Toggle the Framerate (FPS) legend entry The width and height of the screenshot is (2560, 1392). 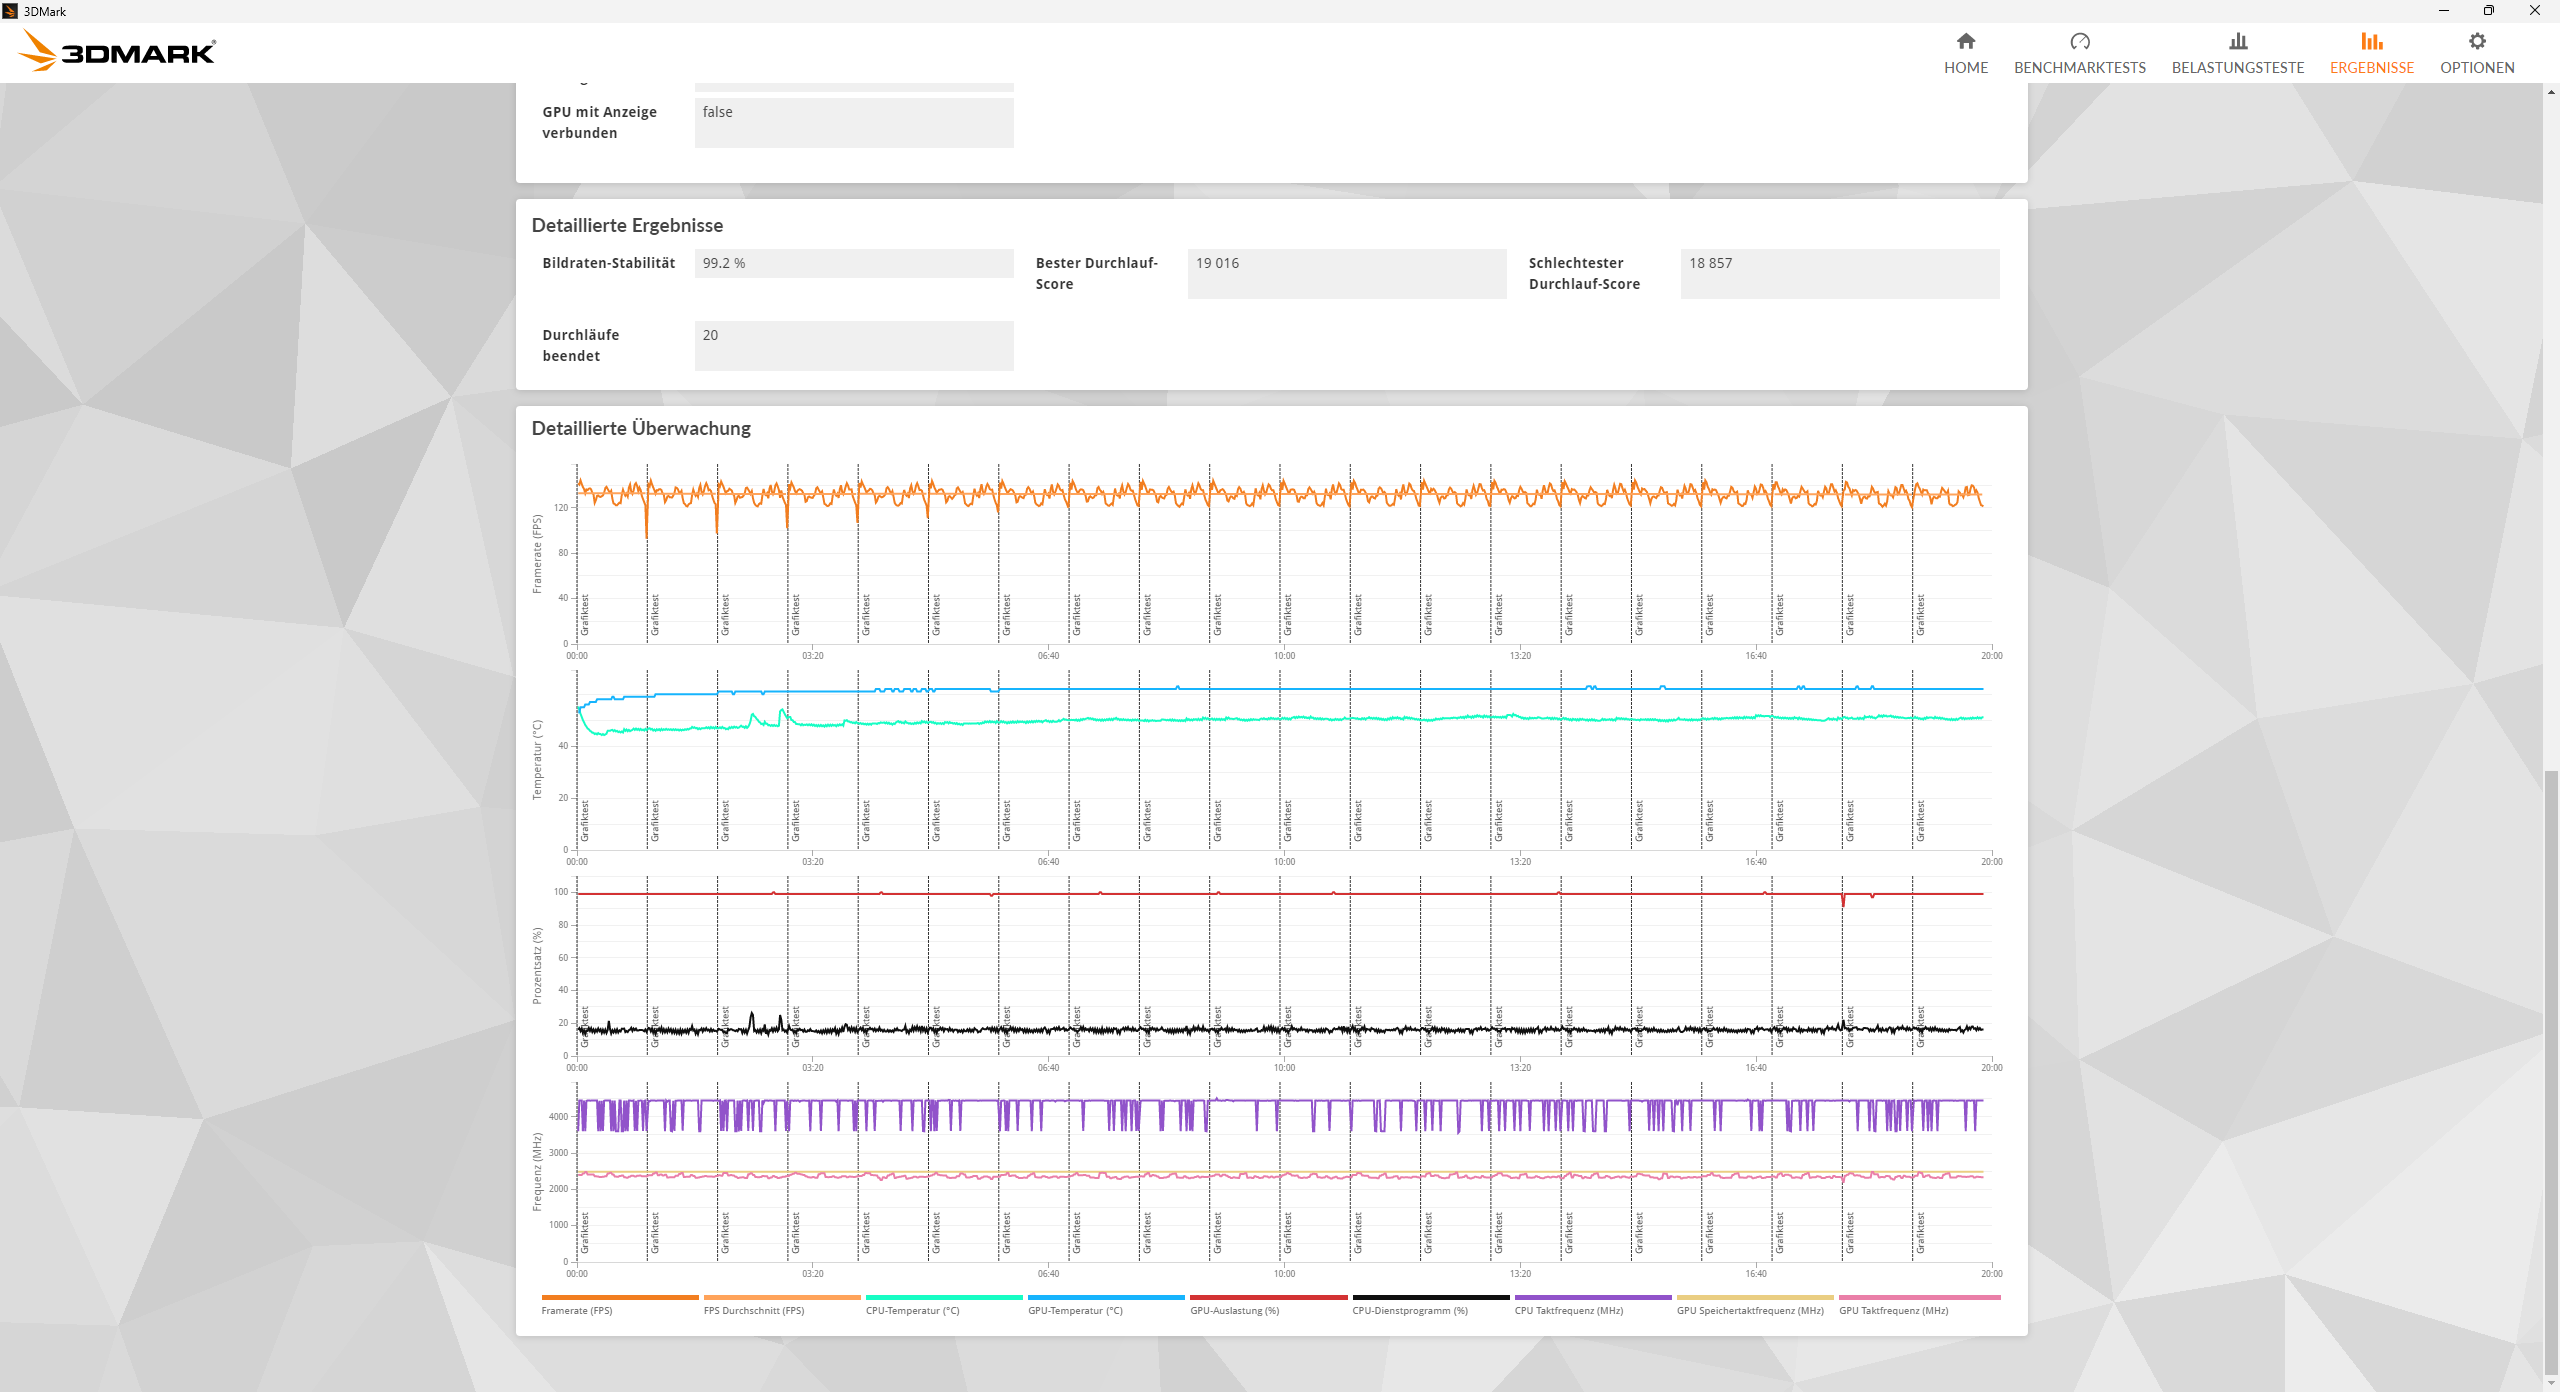(x=577, y=1310)
